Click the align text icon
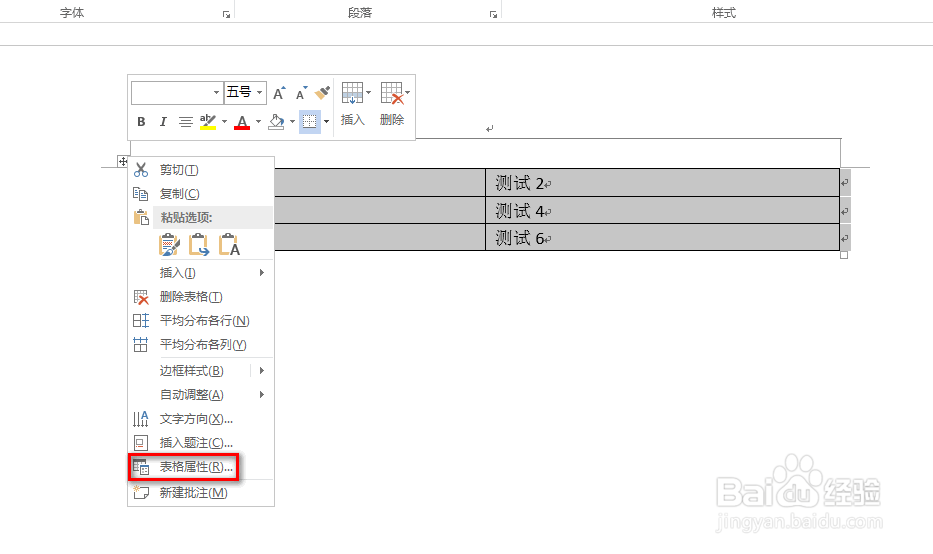 186,122
